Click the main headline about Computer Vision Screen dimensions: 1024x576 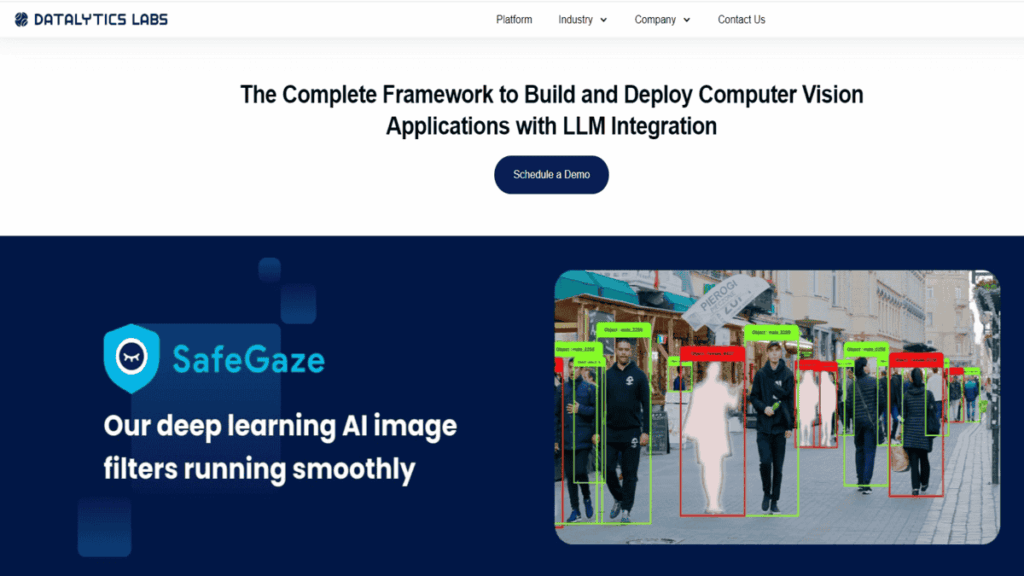click(551, 110)
